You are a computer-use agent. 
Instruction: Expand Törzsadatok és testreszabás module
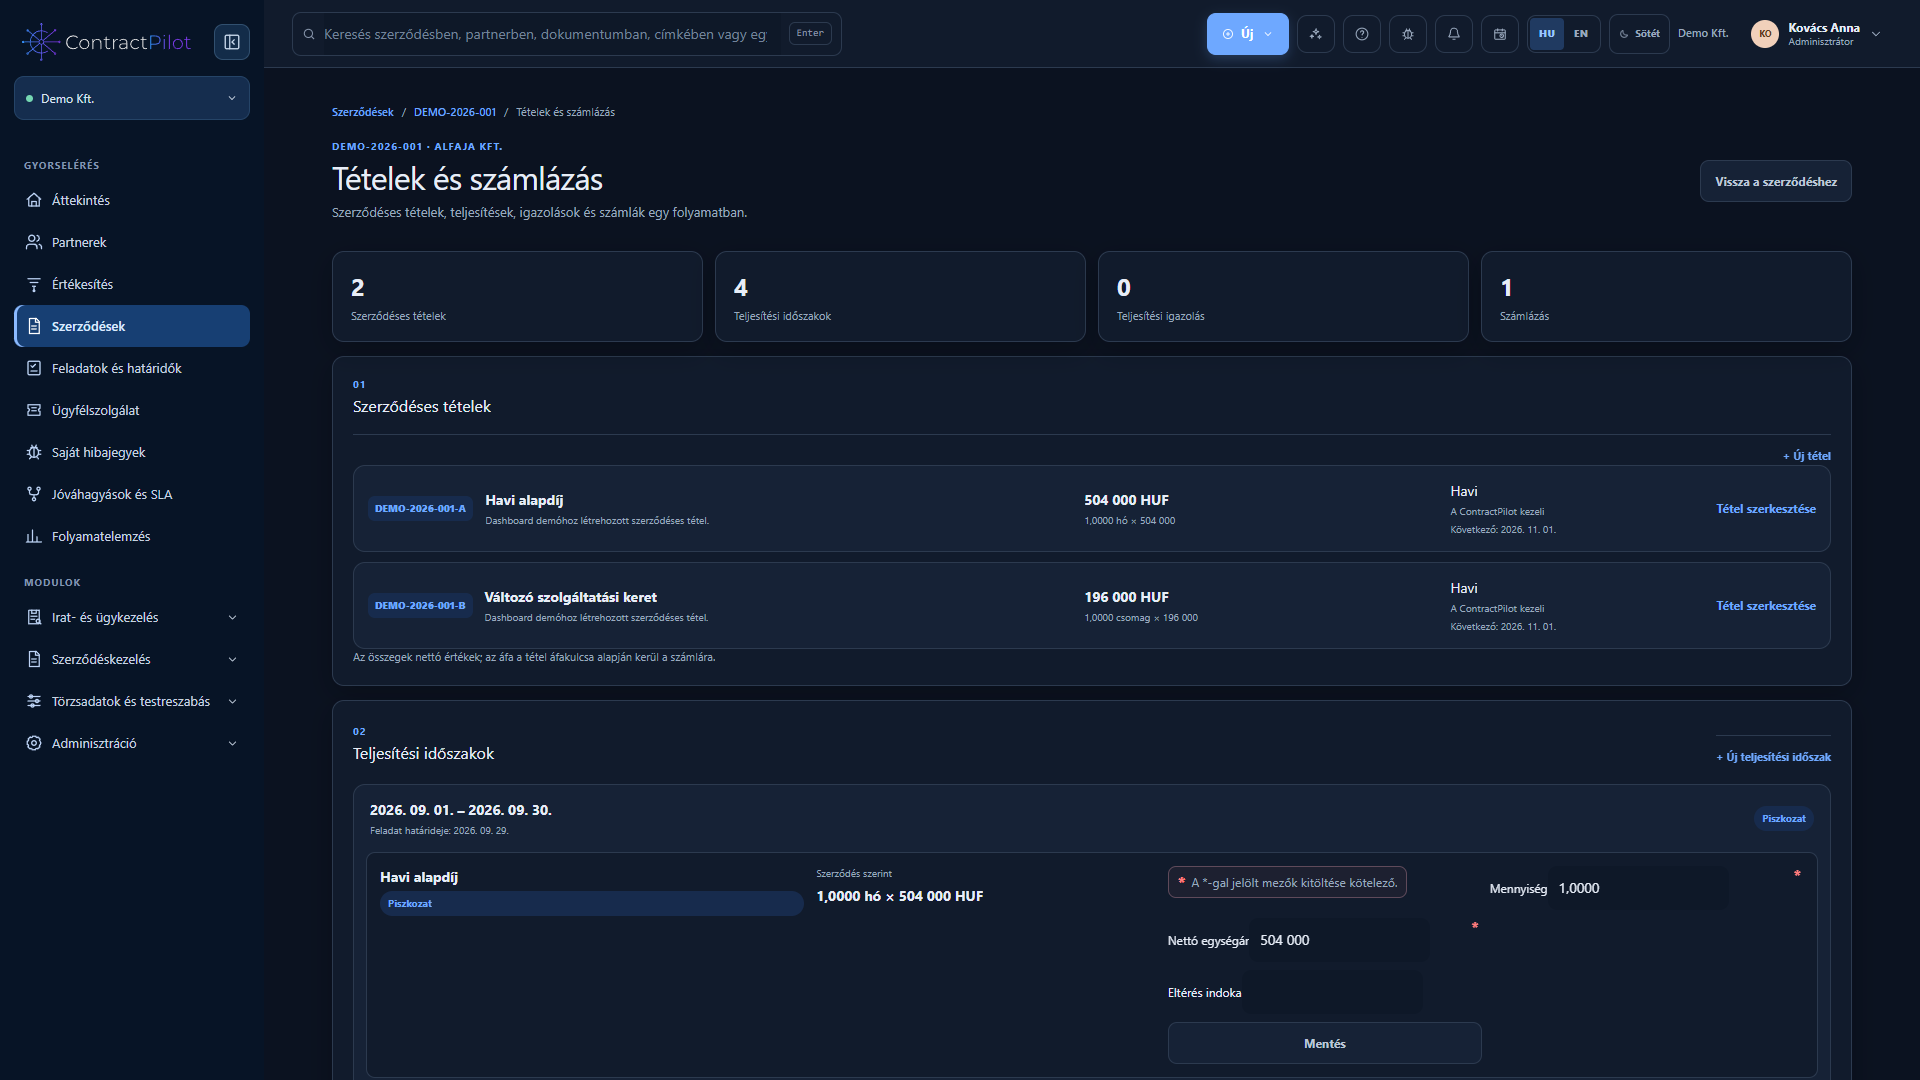pos(132,701)
